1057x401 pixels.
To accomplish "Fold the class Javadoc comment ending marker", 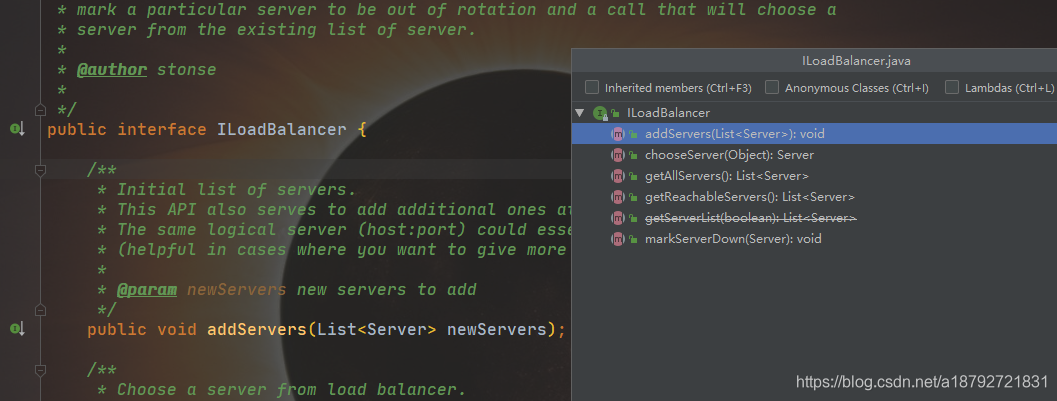I will tap(40, 109).
